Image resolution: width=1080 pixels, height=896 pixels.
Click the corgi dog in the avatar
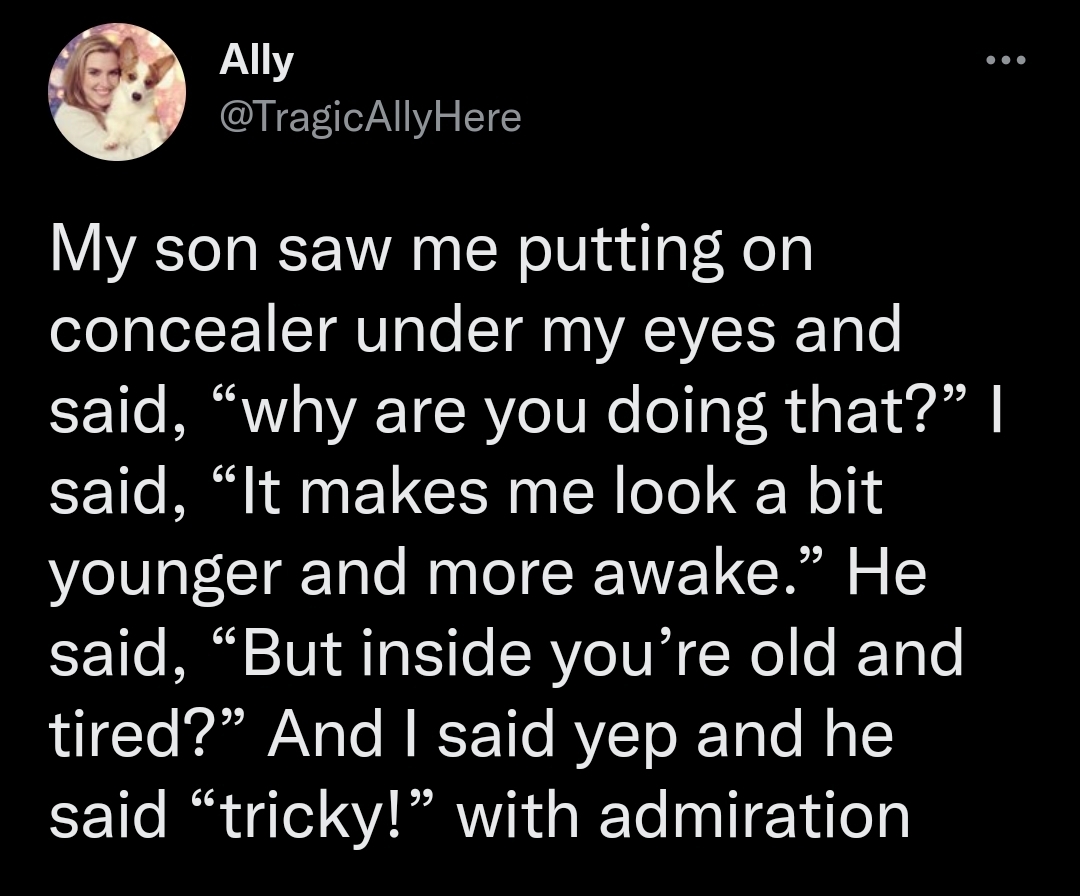click(138, 96)
